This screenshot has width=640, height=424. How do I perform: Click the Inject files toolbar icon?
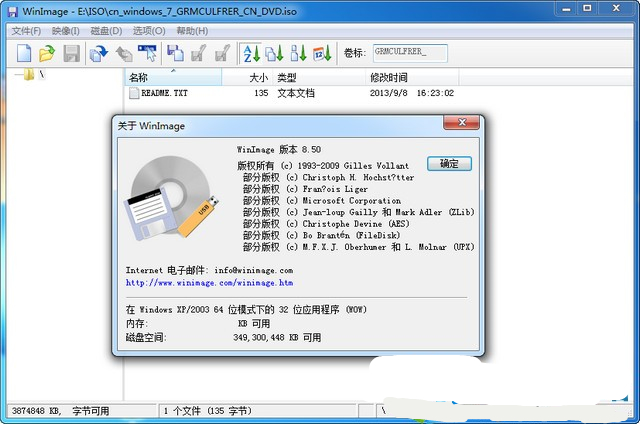click(x=176, y=53)
